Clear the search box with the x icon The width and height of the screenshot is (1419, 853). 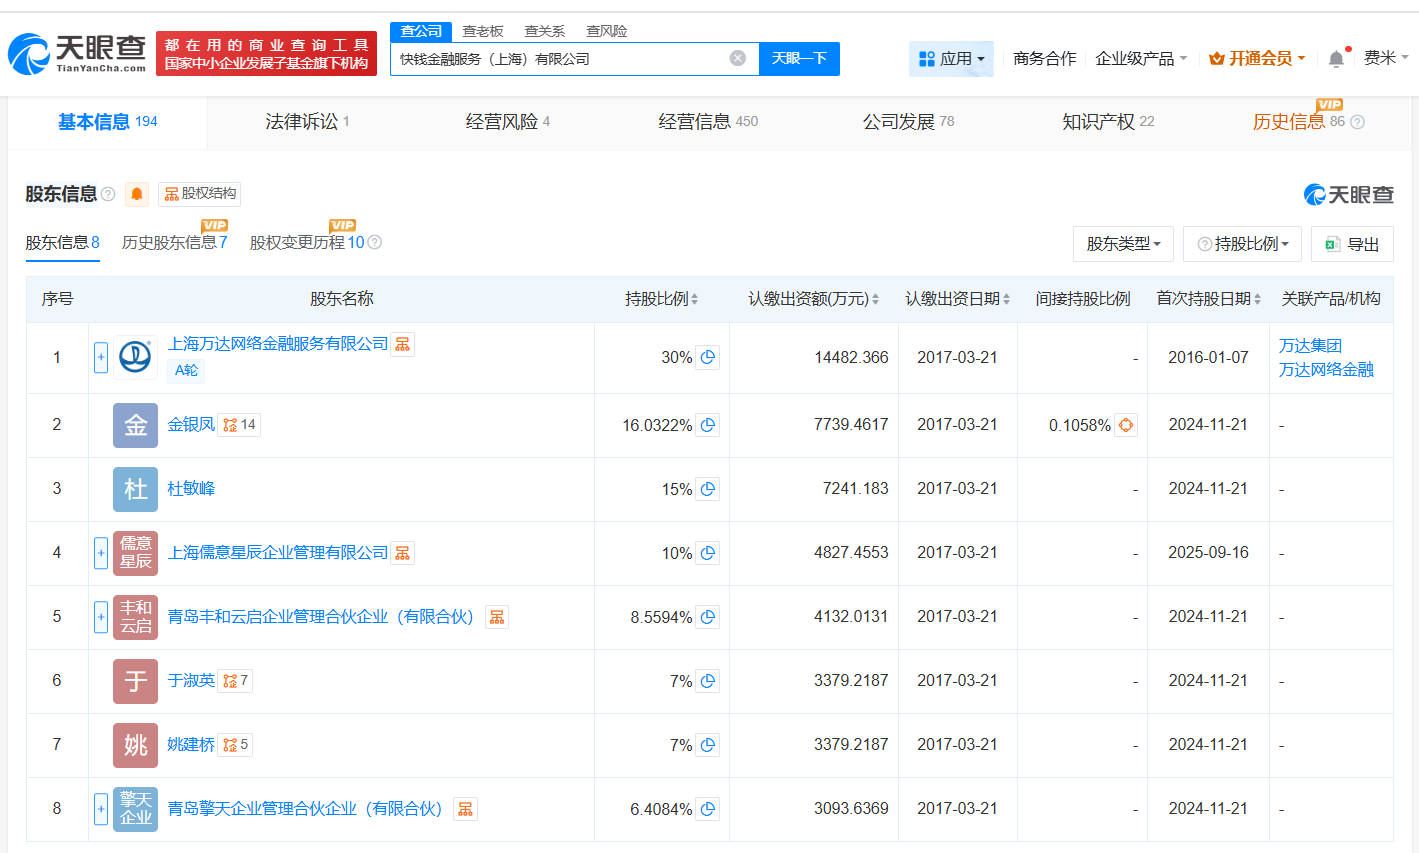[738, 58]
